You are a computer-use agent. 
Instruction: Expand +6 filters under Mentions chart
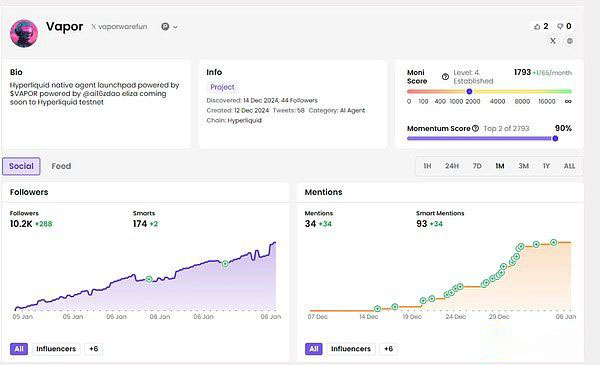click(x=388, y=349)
